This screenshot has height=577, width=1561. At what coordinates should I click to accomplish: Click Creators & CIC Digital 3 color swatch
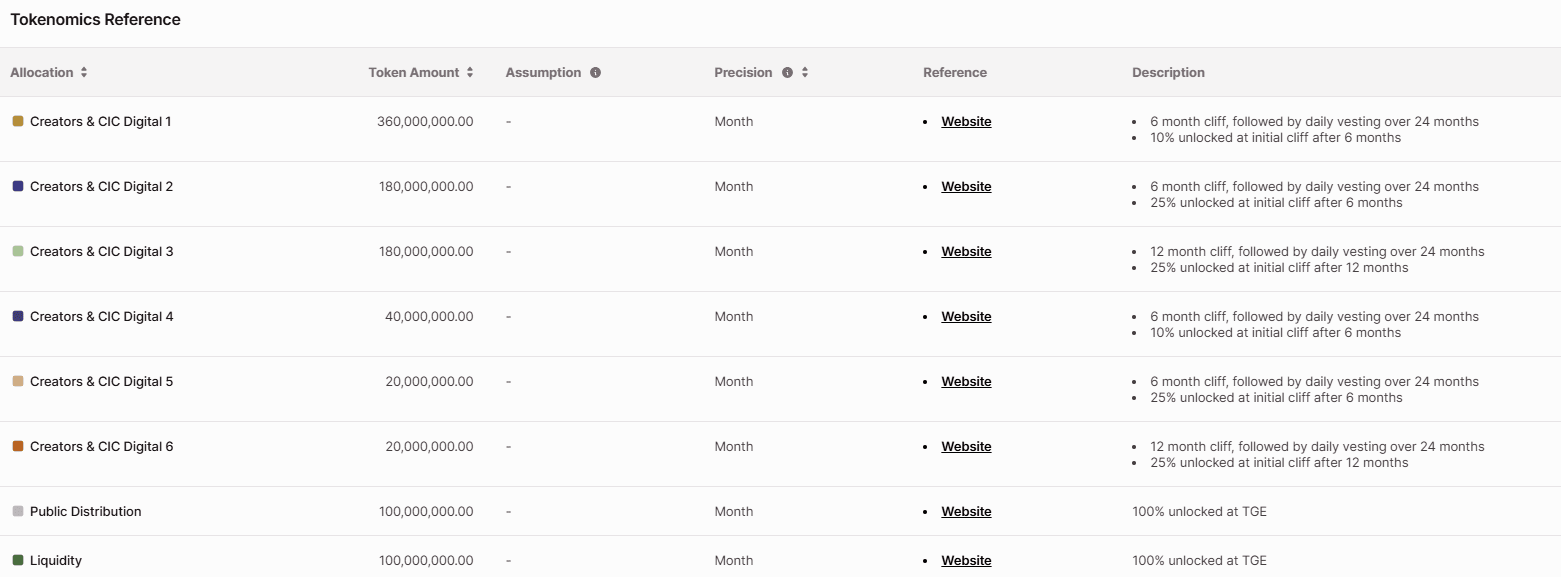point(18,251)
